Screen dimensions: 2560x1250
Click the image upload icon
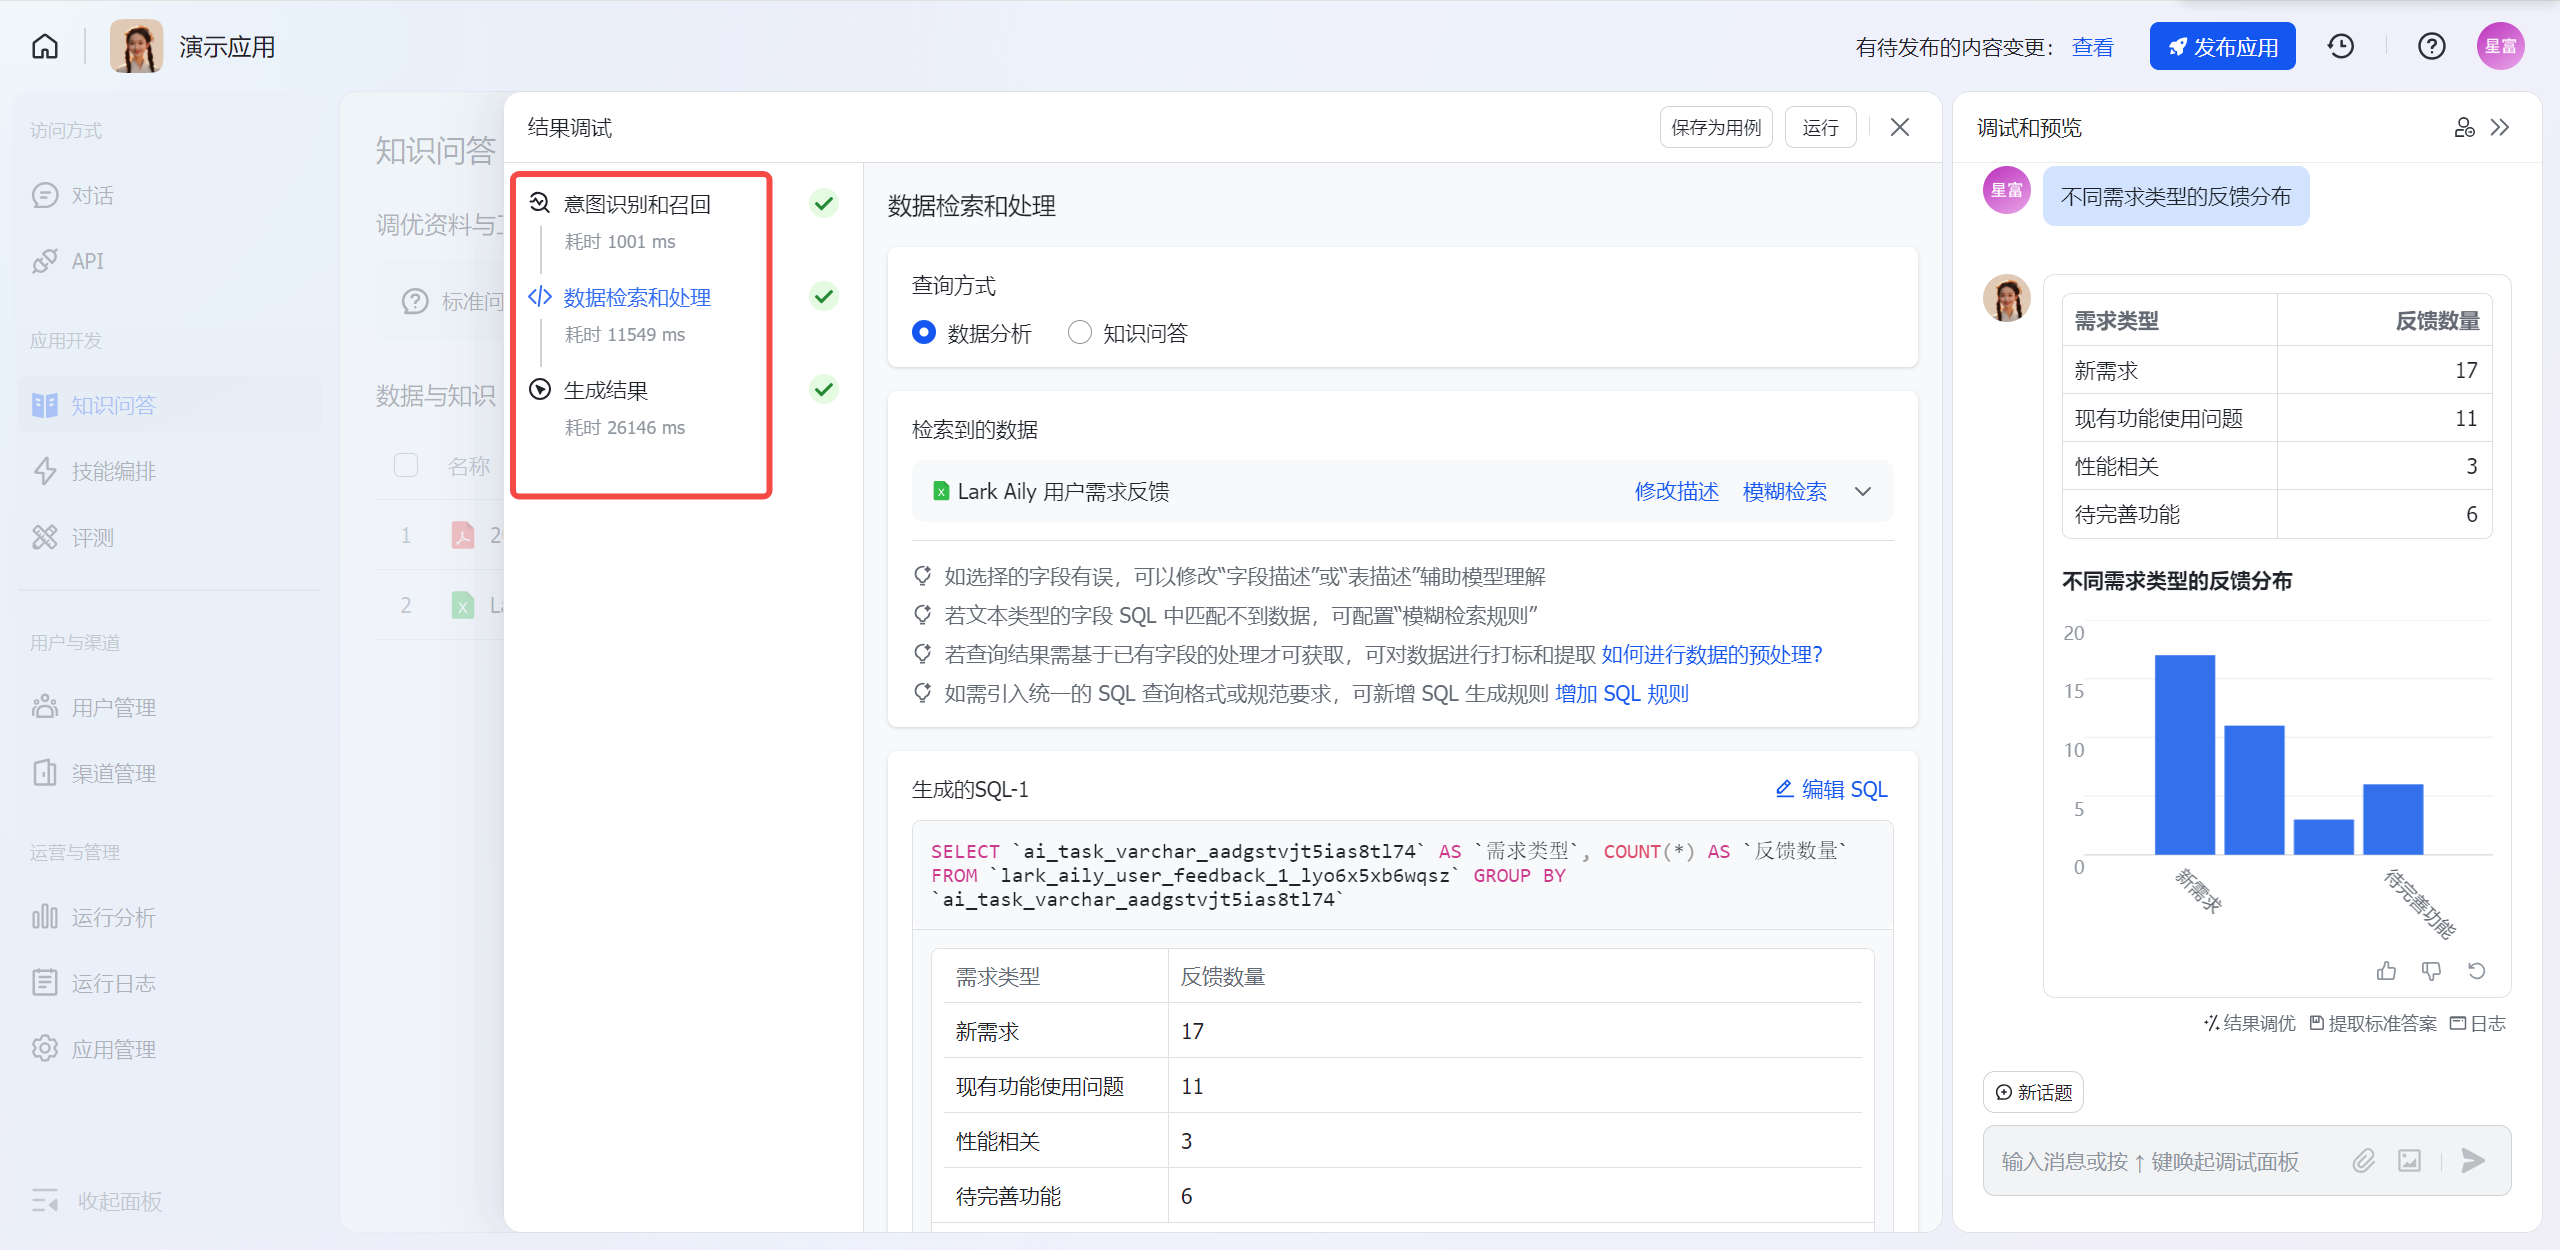(2409, 1160)
